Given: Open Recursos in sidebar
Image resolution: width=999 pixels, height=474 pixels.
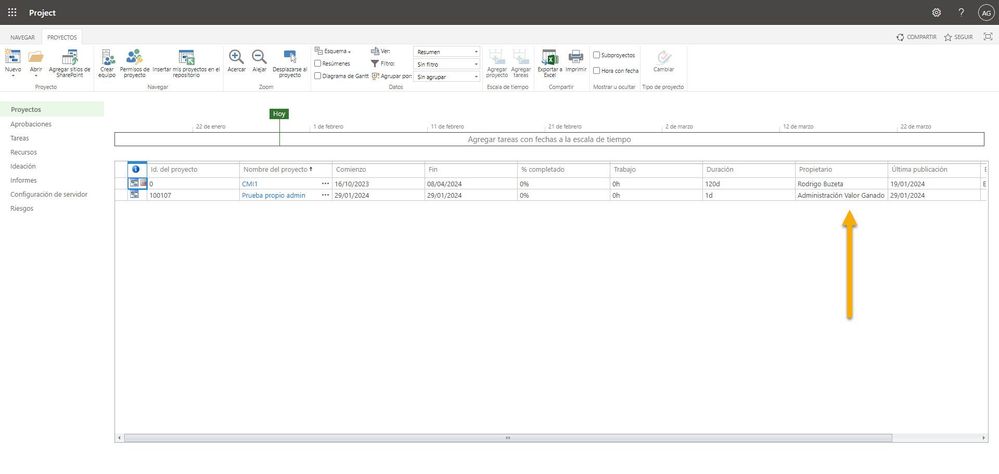Looking at the screenshot, I should [x=24, y=152].
